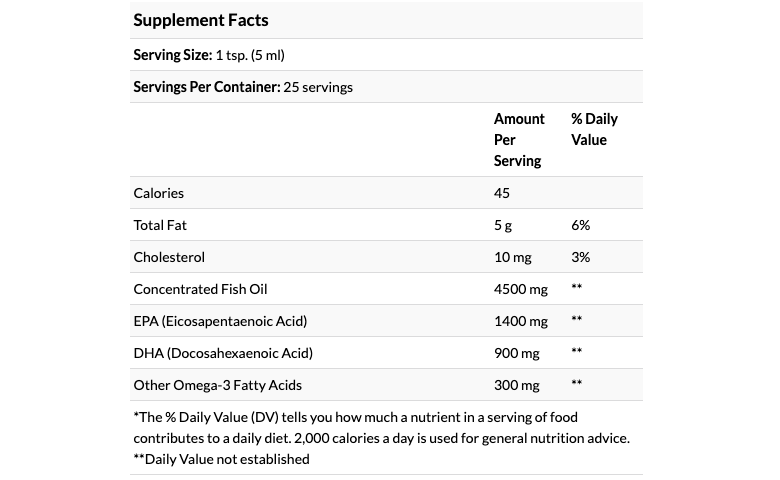780x480 pixels.
Task: Click the Amount Per Serving column header
Action: (x=519, y=139)
